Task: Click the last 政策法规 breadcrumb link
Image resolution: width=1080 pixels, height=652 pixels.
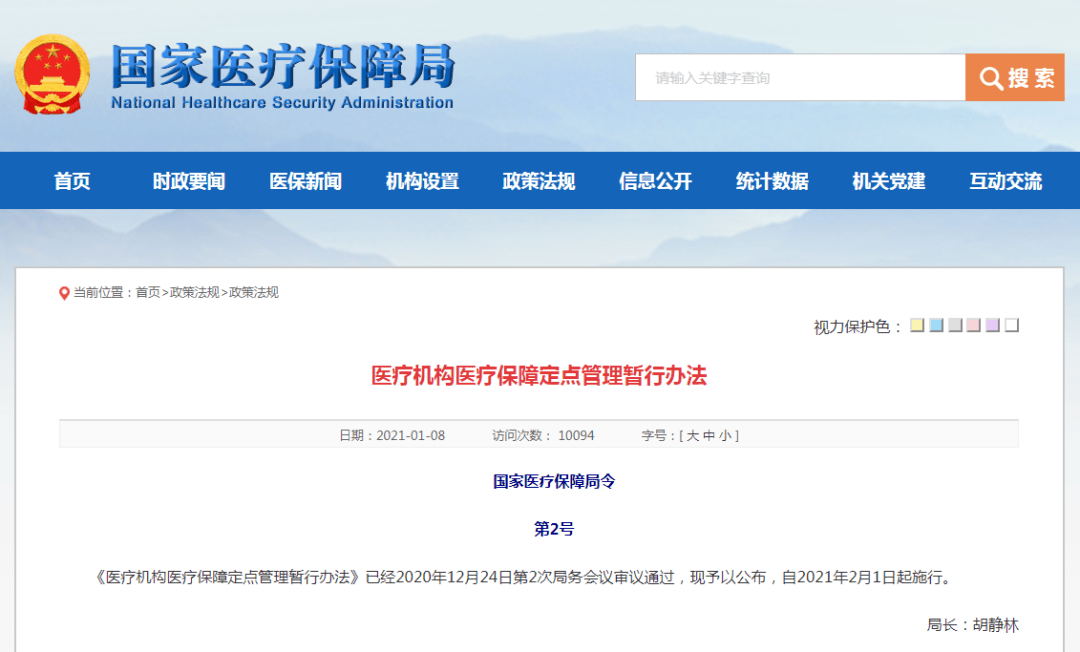Action: pyautogui.click(x=253, y=293)
